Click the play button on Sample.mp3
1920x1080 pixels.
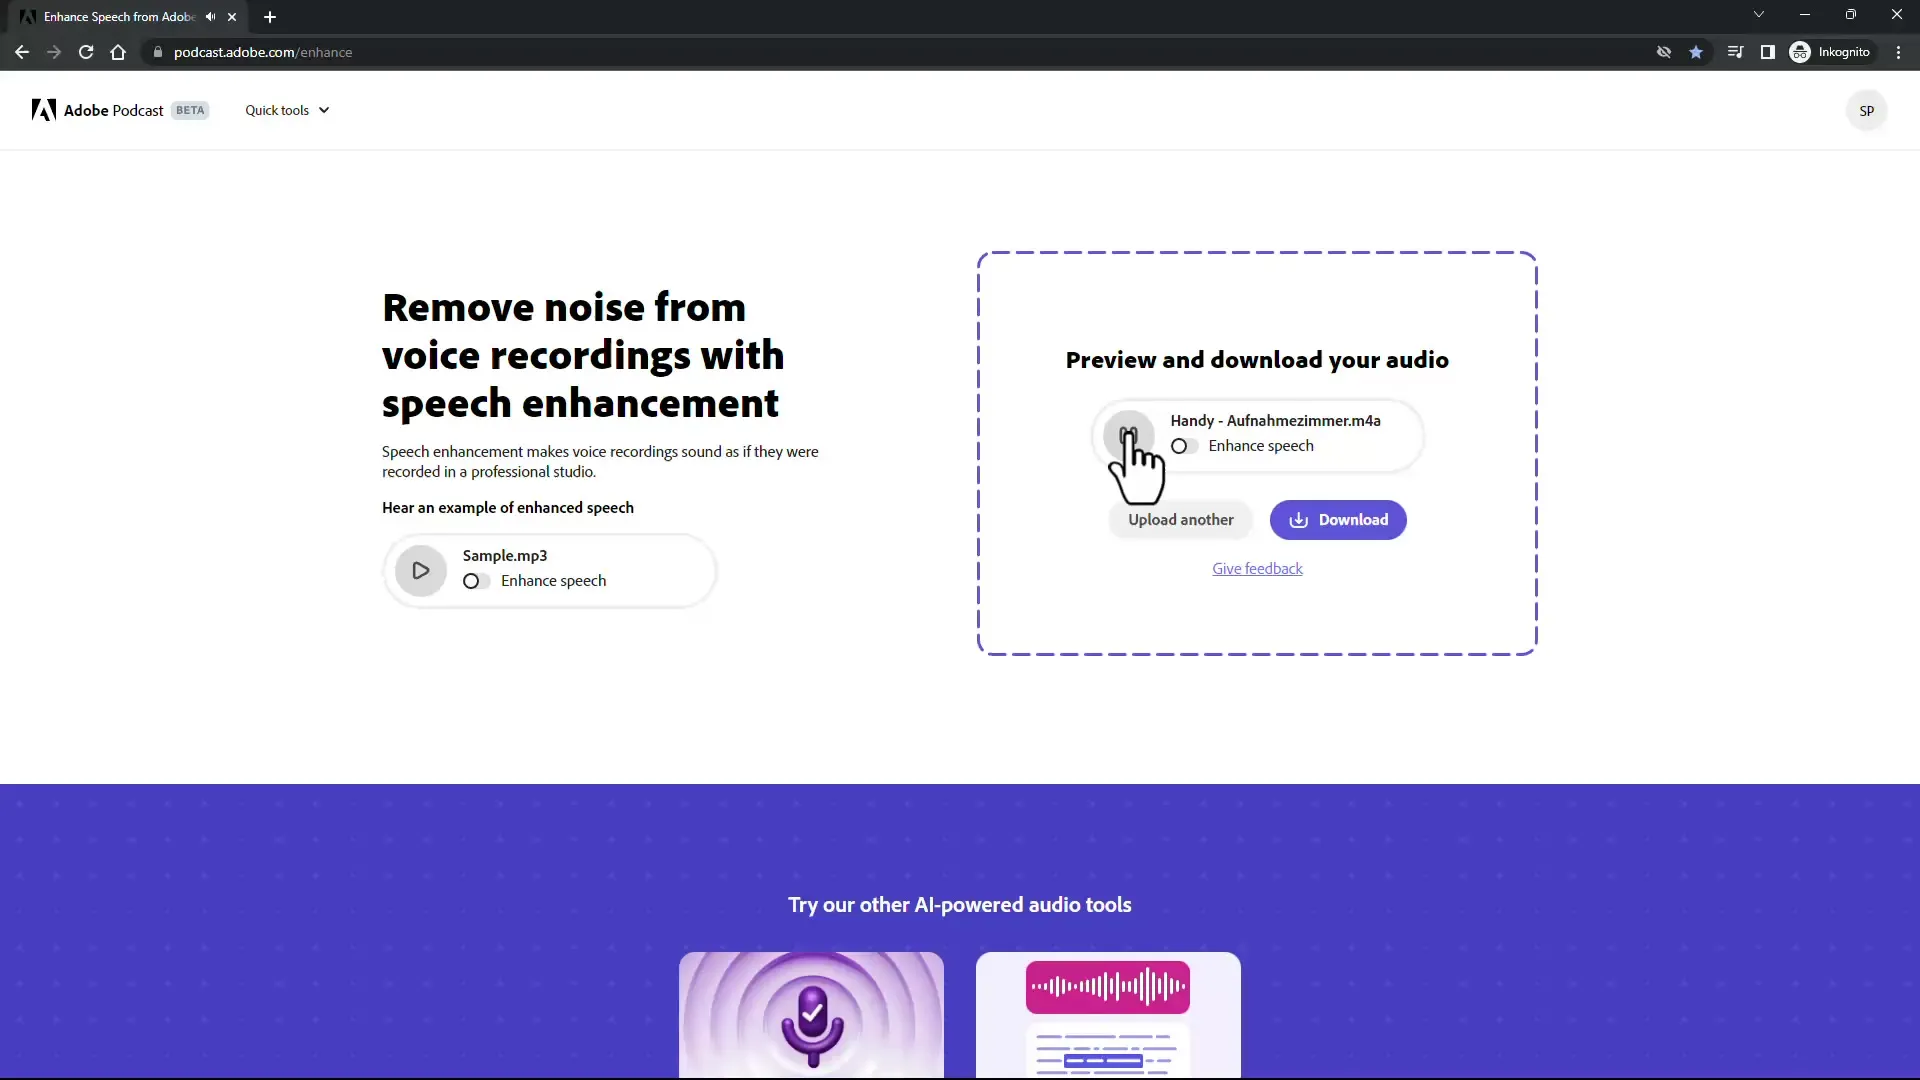(x=421, y=570)
